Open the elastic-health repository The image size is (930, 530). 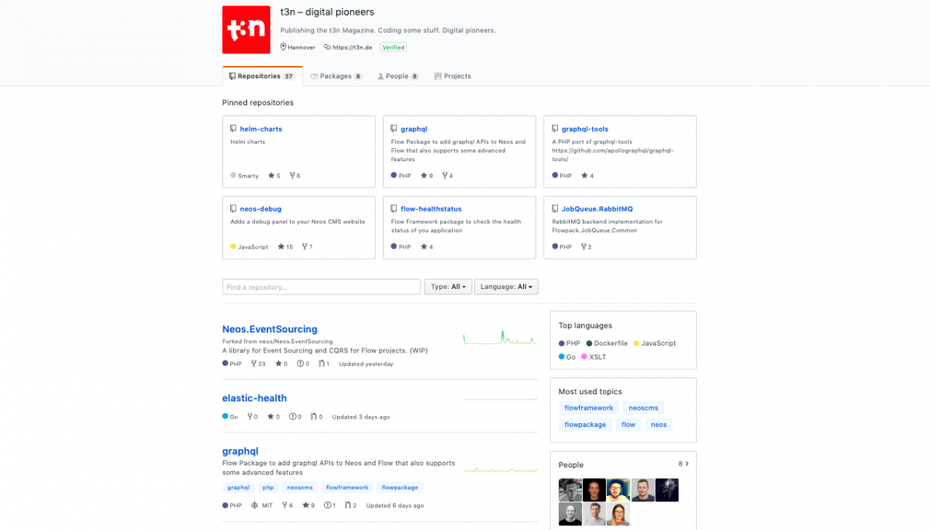[254, 398]
